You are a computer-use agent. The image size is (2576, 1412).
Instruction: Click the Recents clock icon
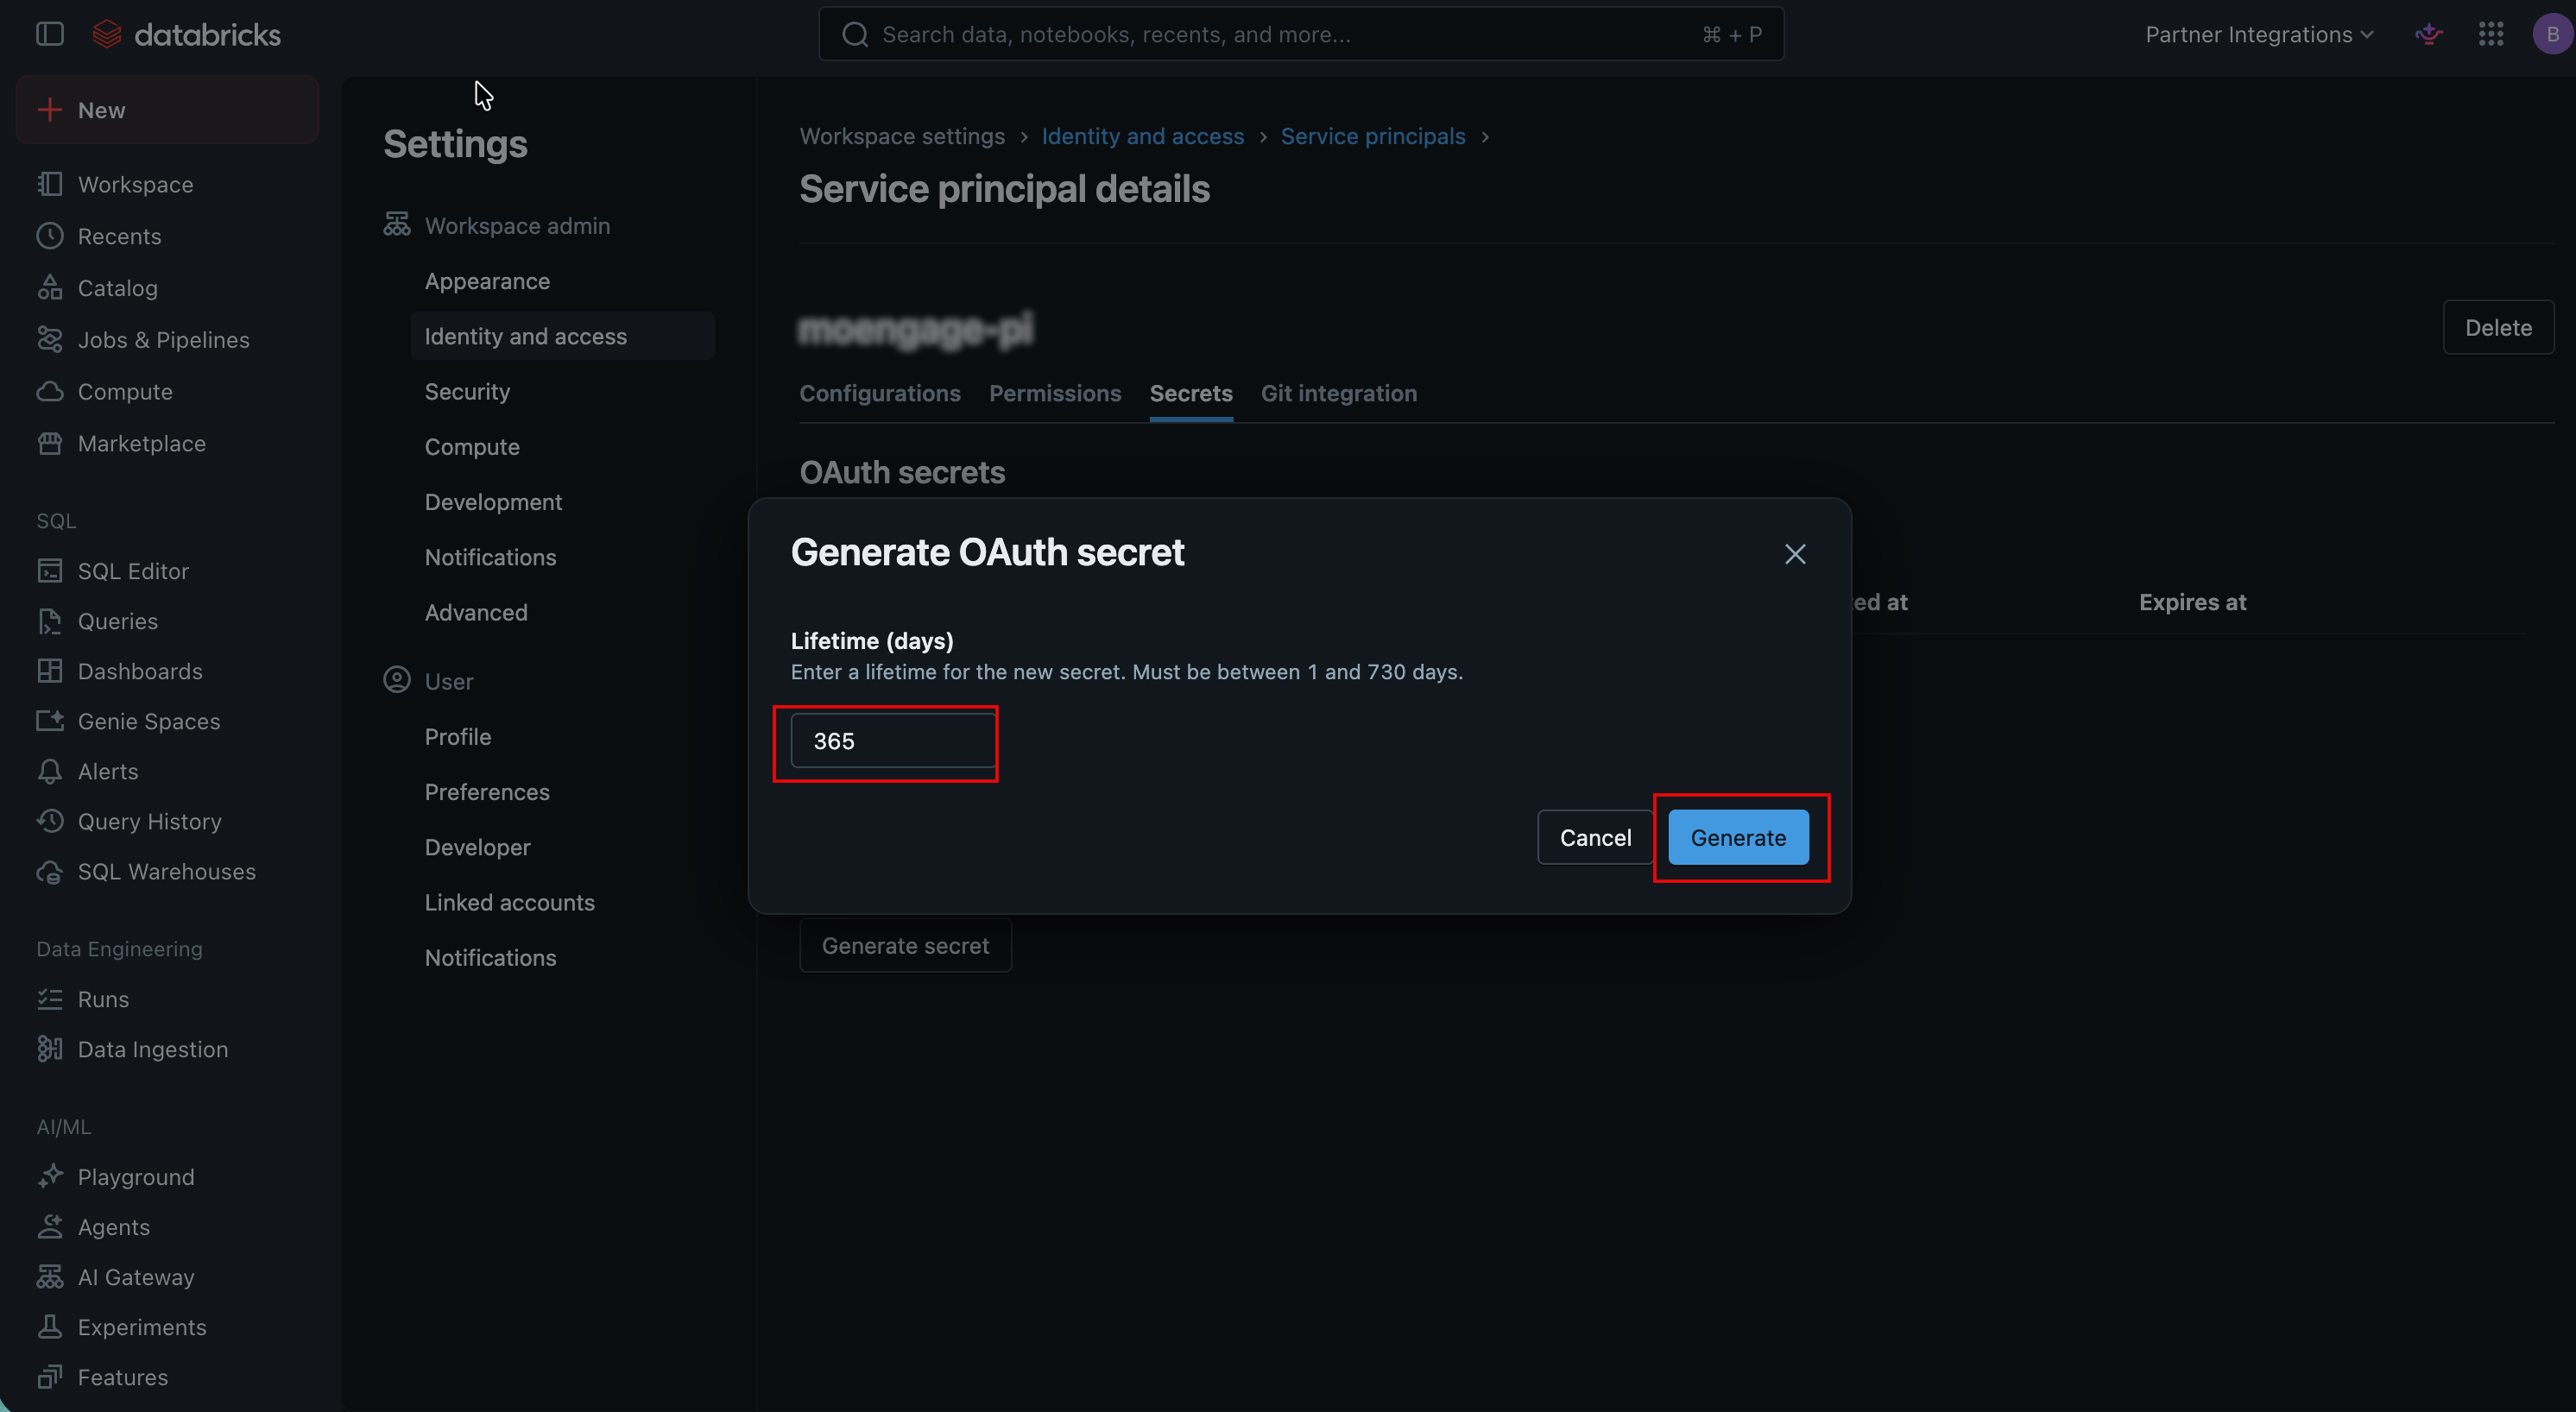coord(50,236)
